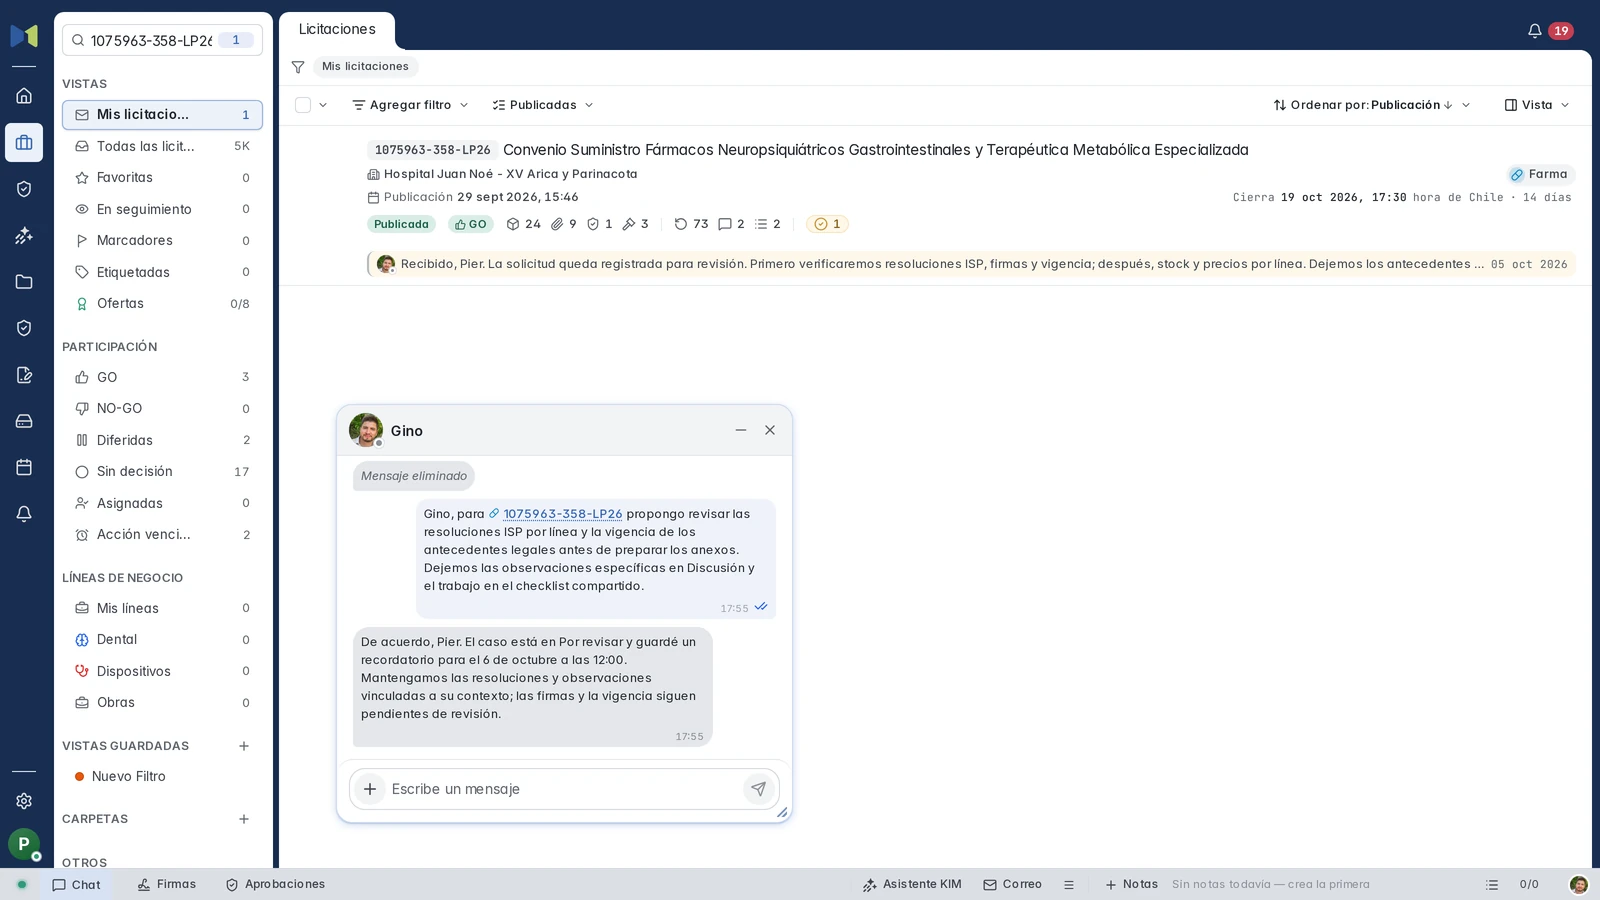1600x900 pixels.
Task: Toggle the select-all checkbox
Action: 303,105
